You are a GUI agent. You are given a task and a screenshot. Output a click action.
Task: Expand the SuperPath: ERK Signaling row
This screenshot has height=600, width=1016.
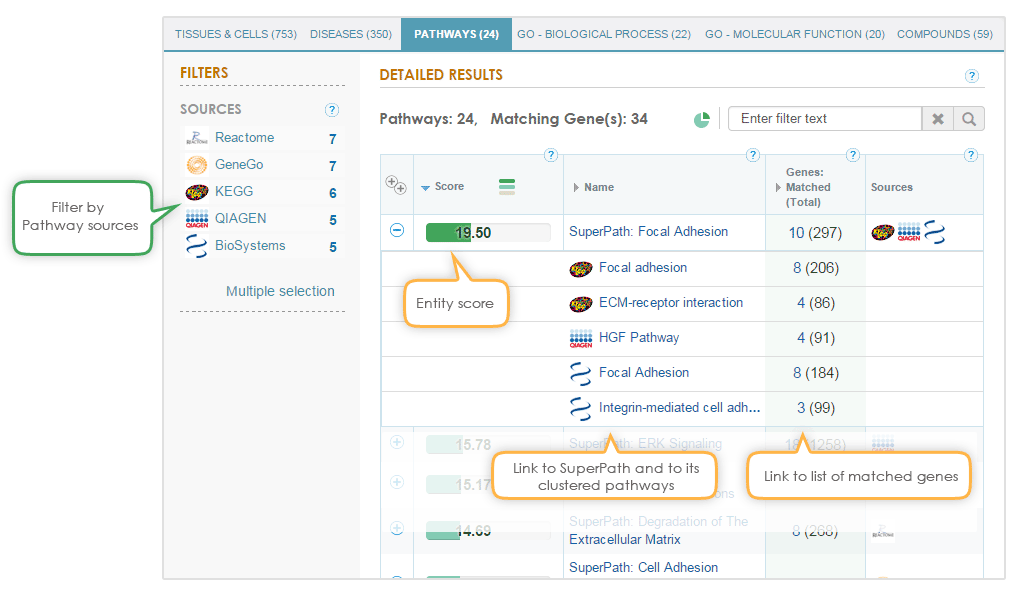pyautogui.click(x=397, y=442)
